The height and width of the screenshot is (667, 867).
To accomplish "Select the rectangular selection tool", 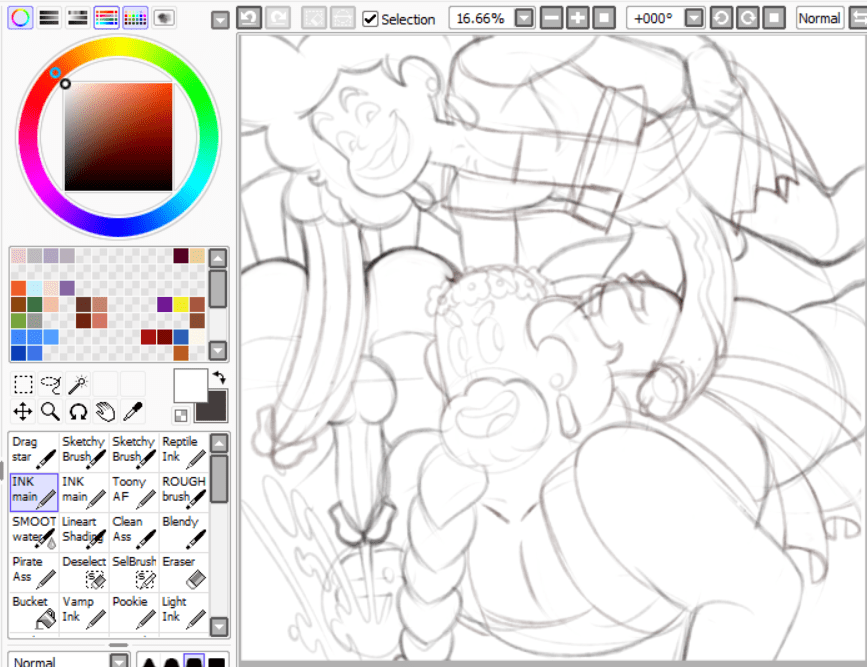I will point(23,384).
